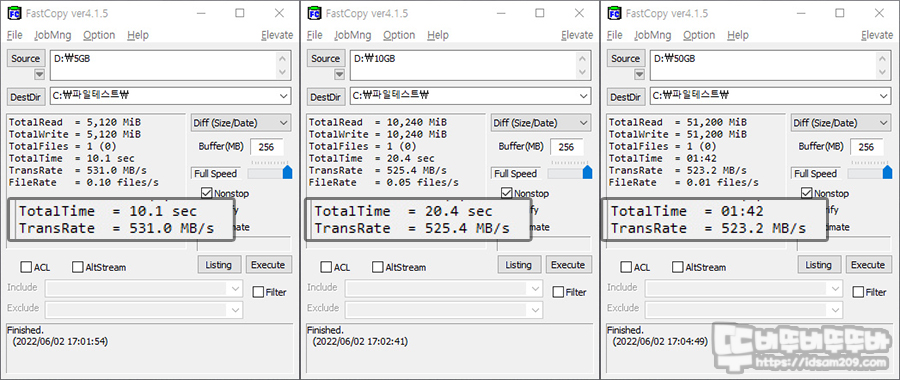Click timestamp '(2022/06/02 17:04:49)' status text
This screenshot has width=900, height=380.
660,342
